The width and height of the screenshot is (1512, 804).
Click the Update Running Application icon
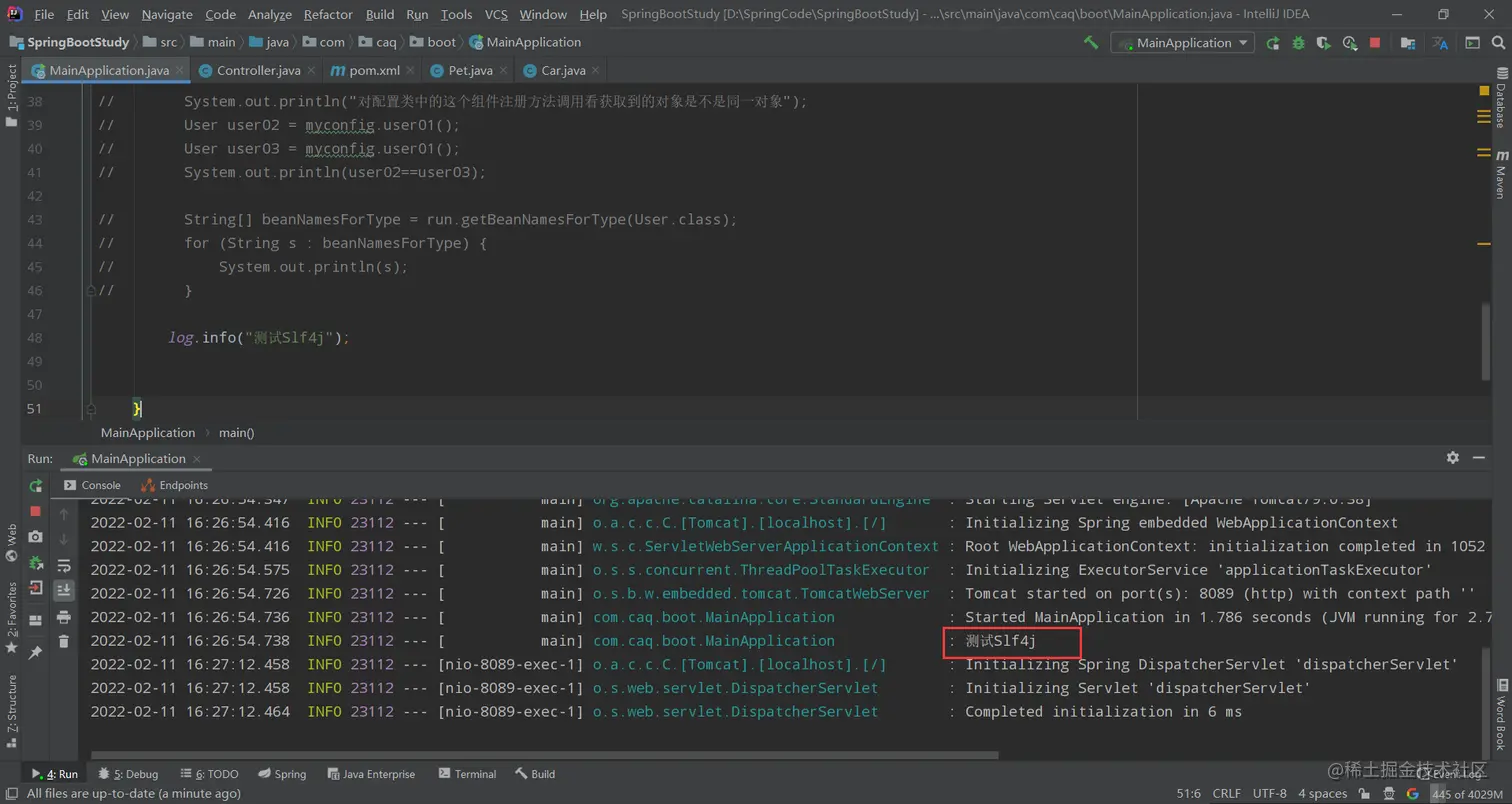click(36, 563)
